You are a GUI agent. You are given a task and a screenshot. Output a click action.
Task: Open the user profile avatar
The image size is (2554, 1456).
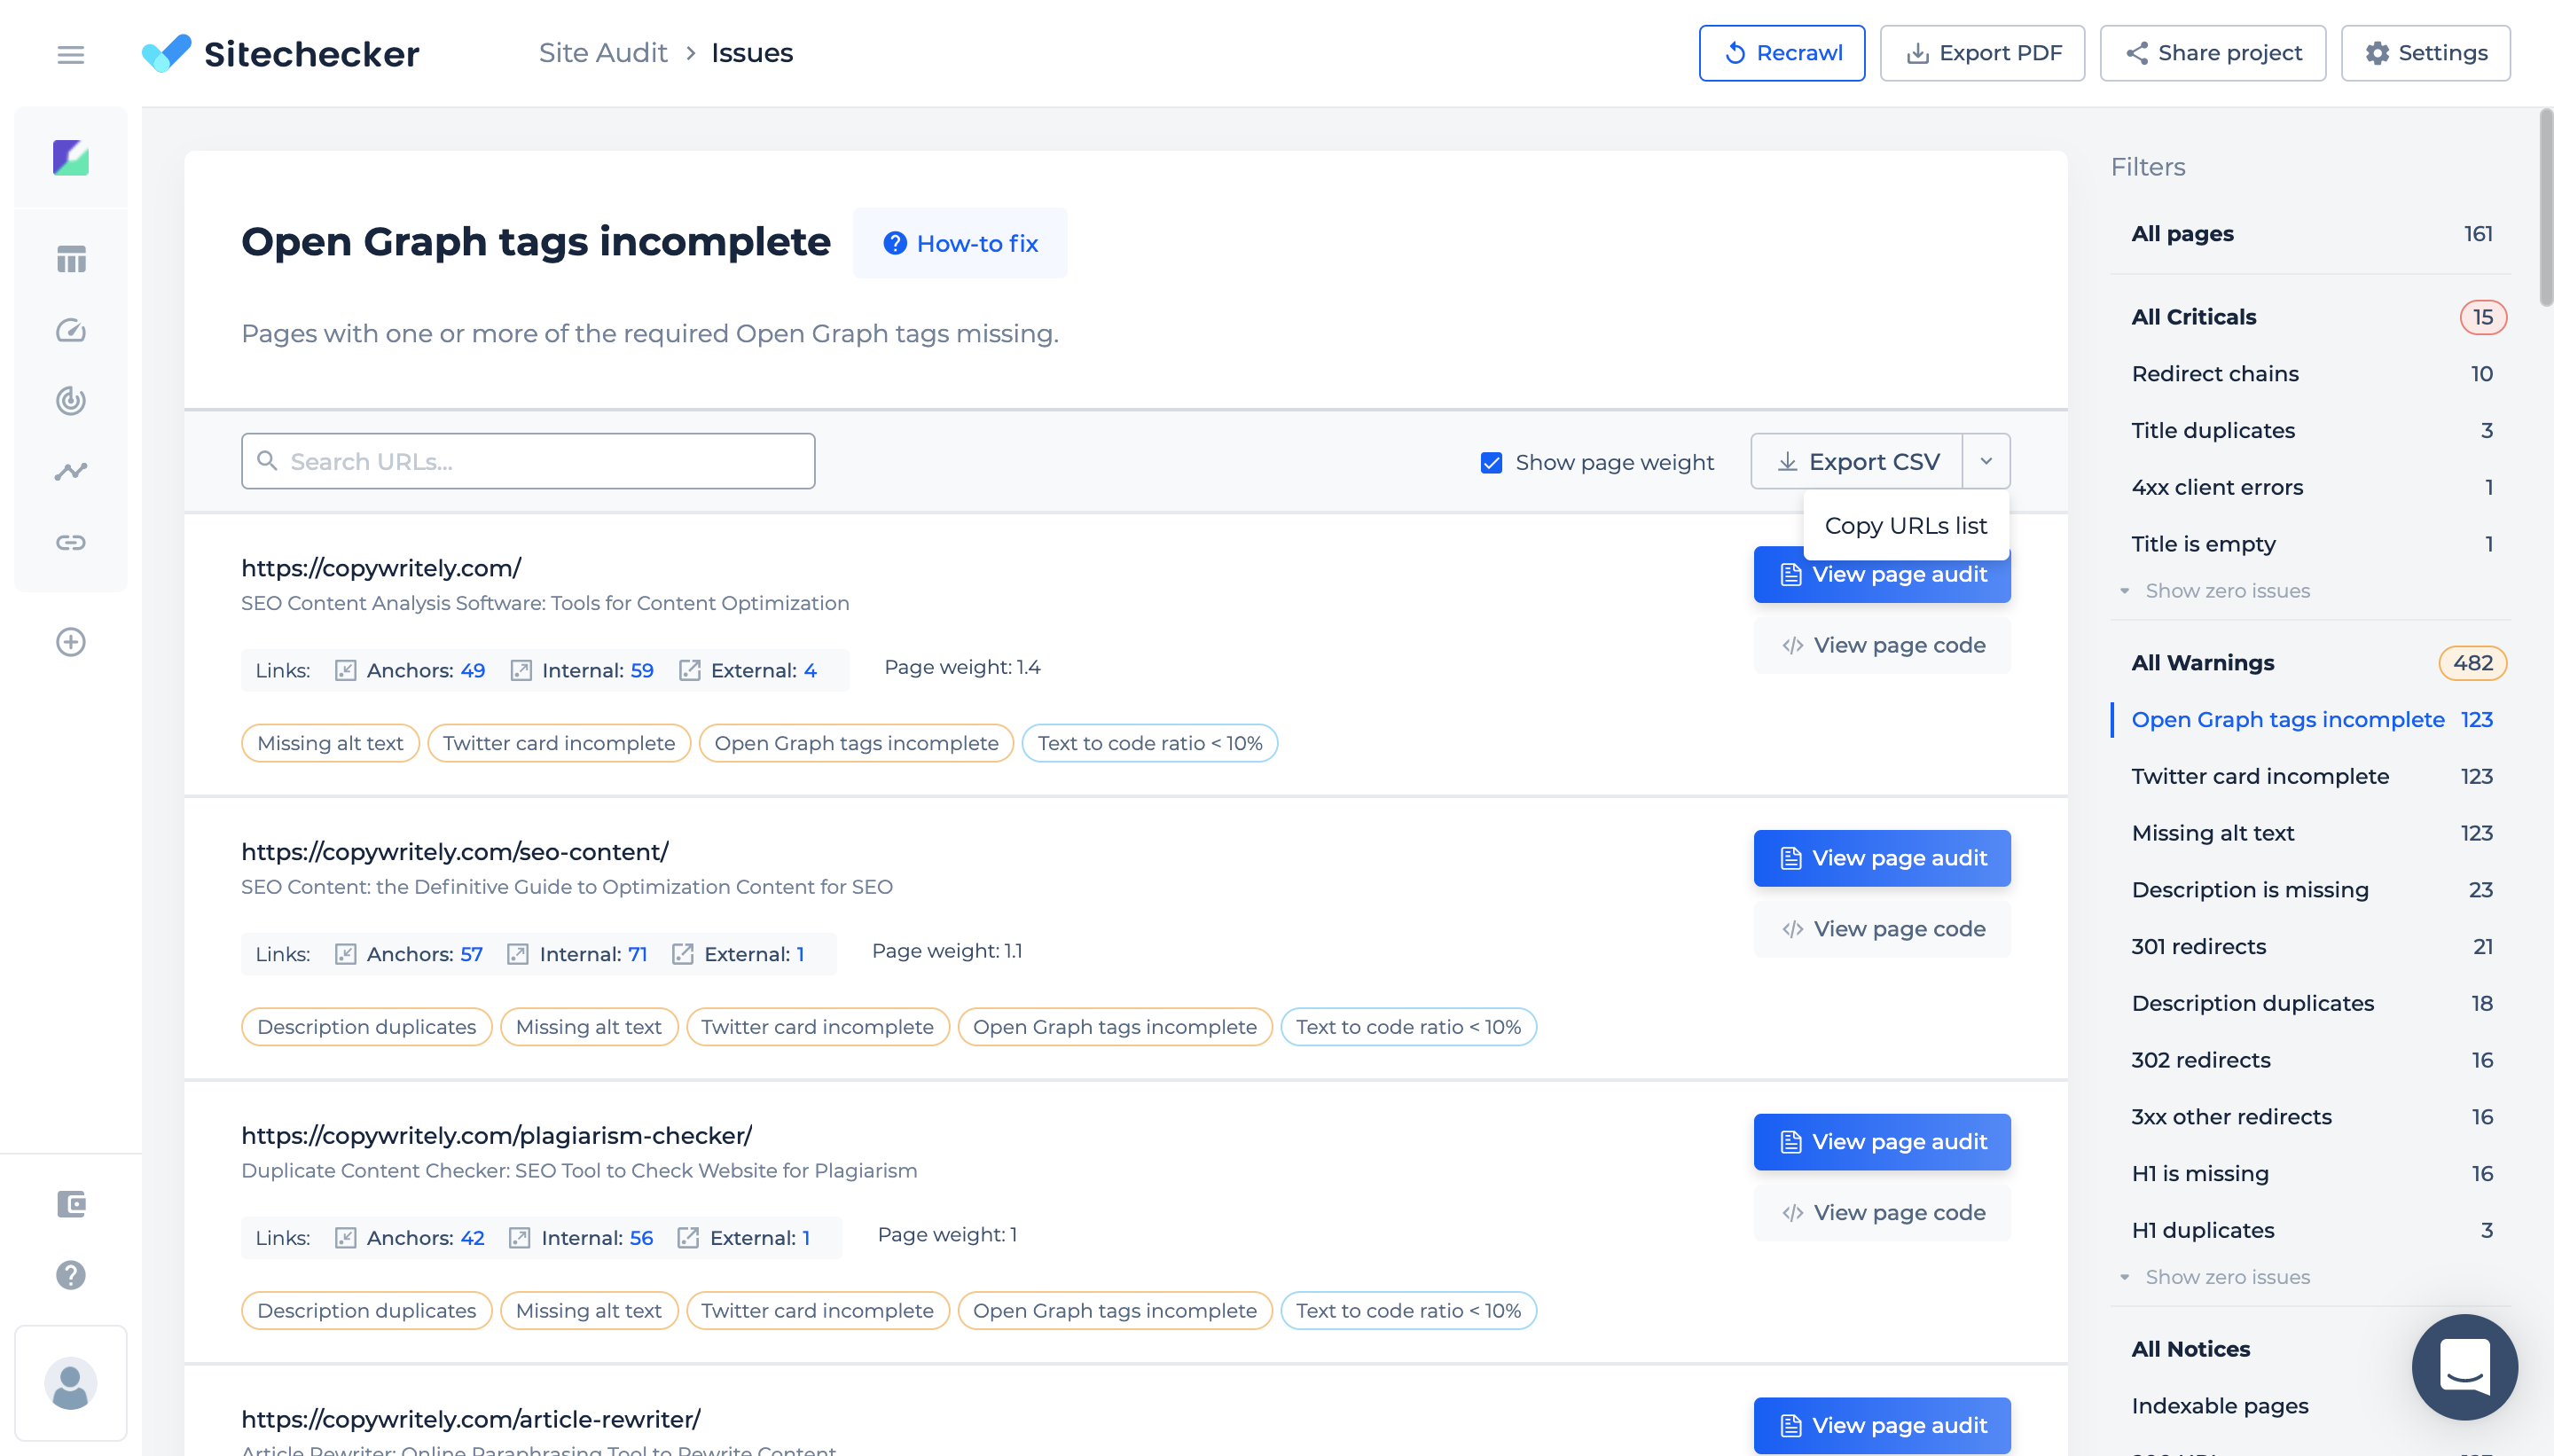click(x=71, y=1384)
